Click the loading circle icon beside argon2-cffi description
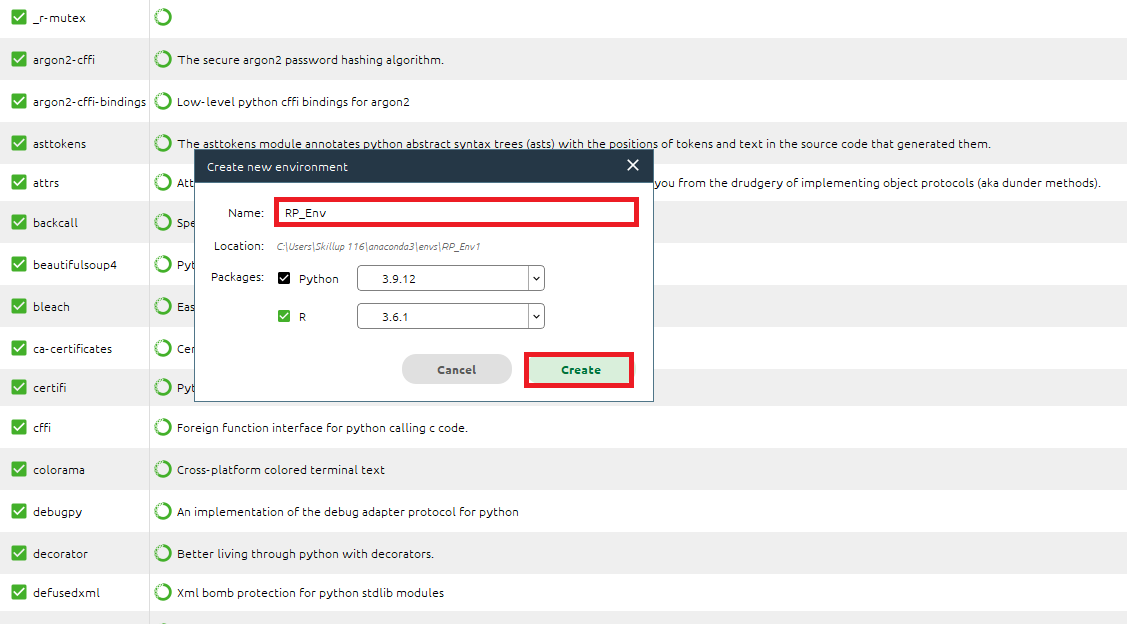 pos(163,60)
